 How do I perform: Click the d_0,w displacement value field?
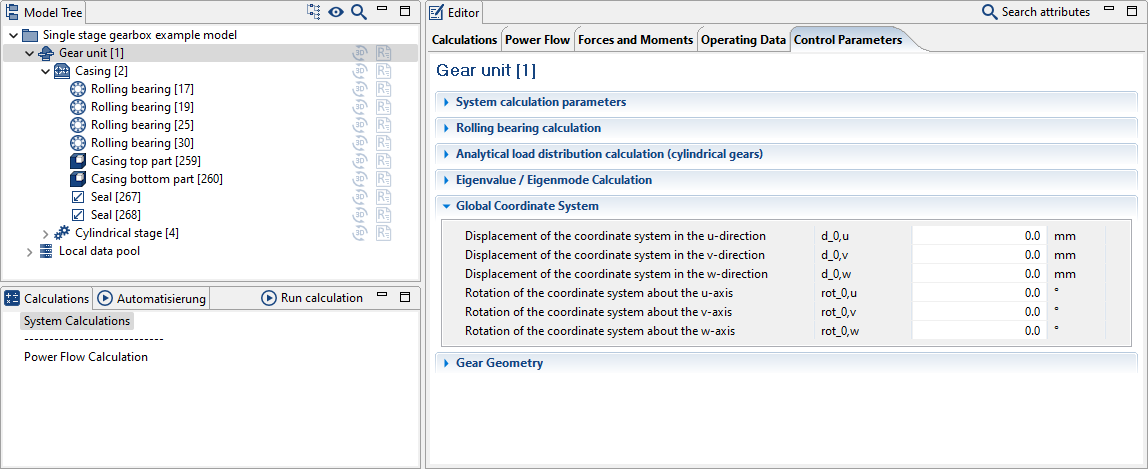(980, 274)
